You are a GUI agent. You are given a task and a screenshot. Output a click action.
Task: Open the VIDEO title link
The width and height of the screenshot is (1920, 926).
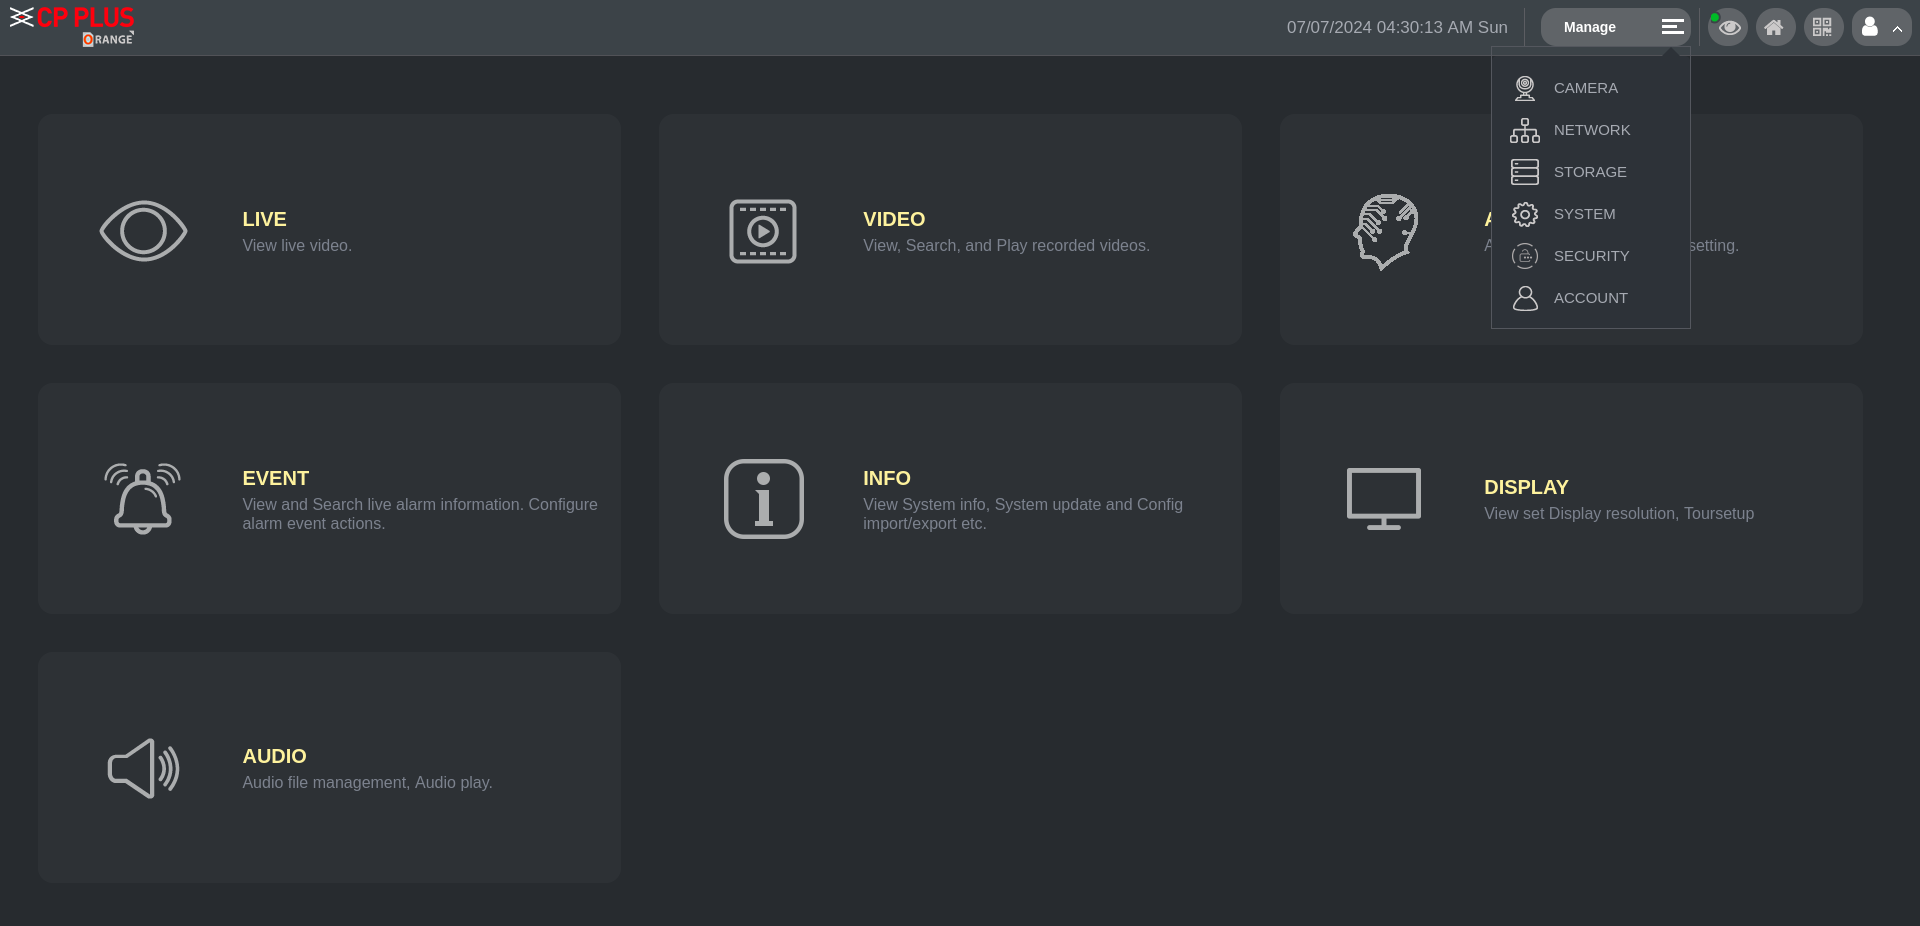[x=894, y=219]
